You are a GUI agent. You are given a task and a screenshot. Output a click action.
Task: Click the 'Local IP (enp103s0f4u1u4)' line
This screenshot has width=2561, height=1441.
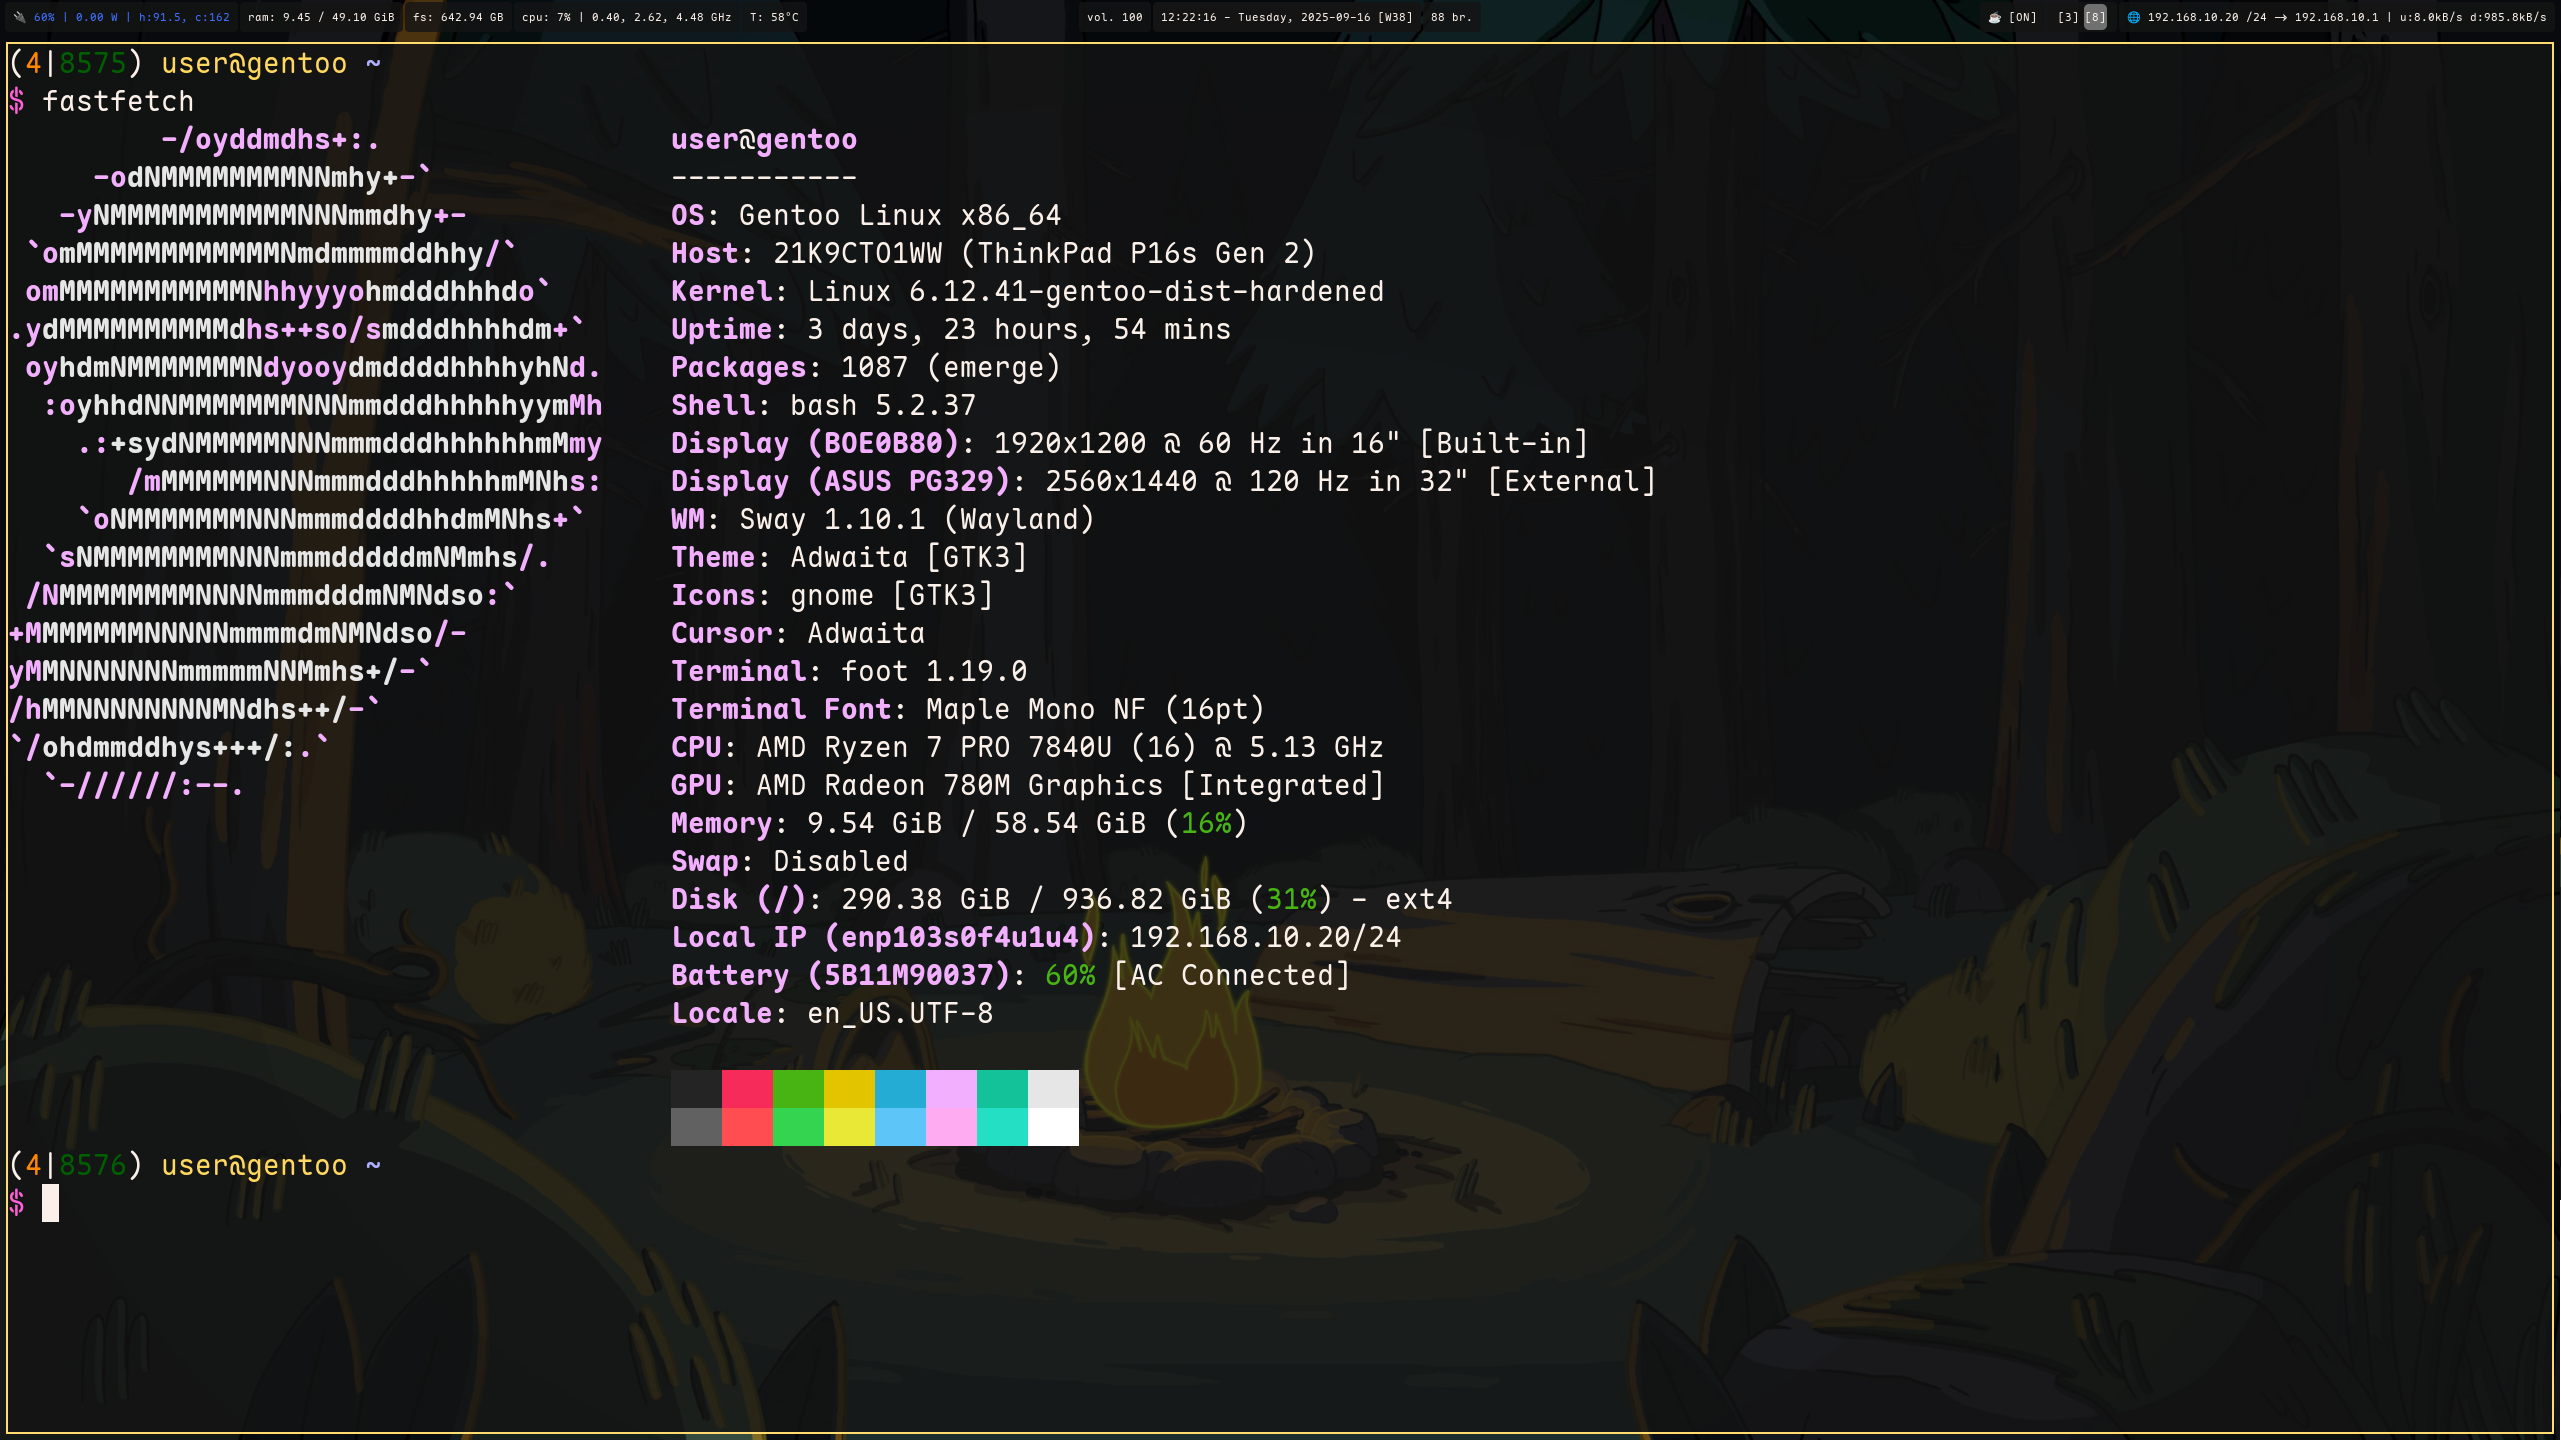pyautogui.click(x=1036, y=937)
